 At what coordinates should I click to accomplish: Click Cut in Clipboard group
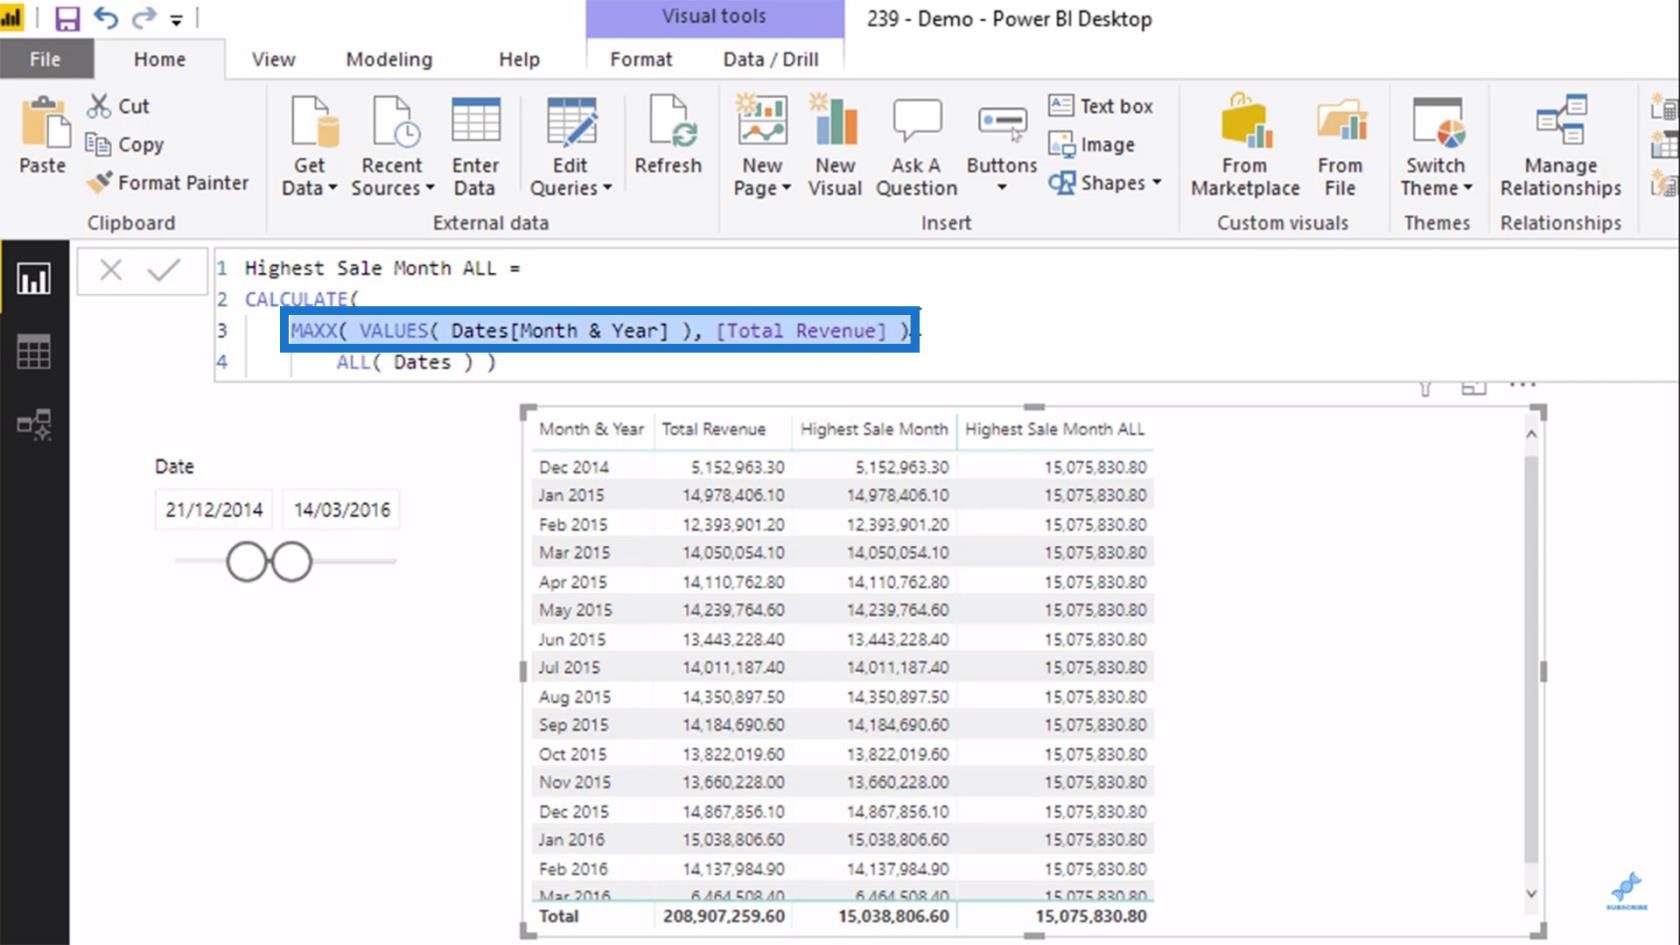[x=118, y=106]
